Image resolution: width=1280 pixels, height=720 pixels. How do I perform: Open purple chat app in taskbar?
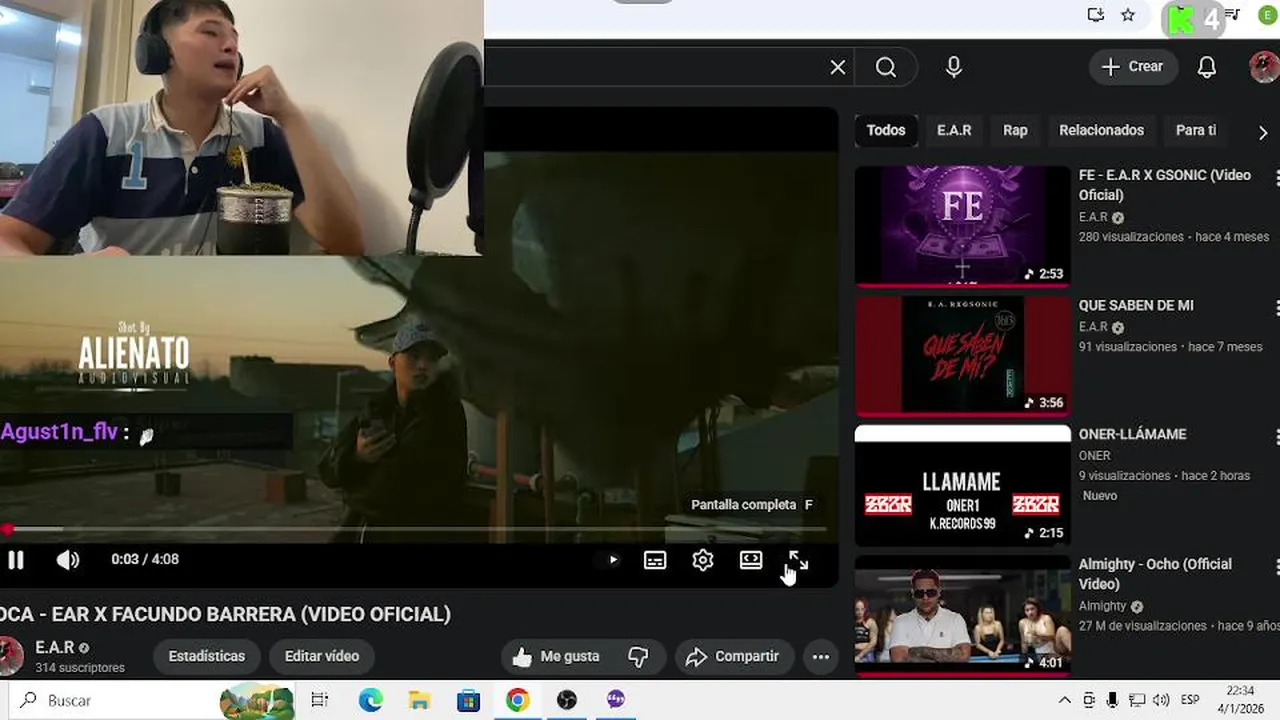[x=616, y=700]
